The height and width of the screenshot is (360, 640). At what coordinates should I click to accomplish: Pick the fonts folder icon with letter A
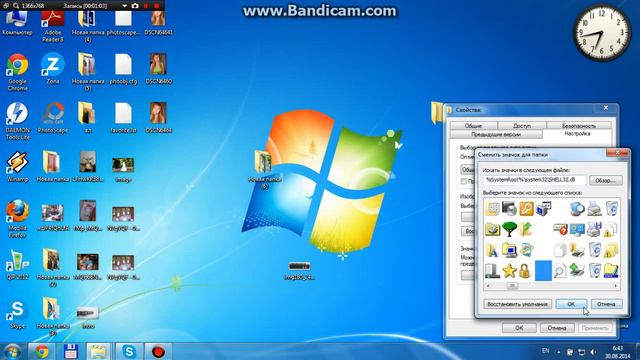pyautogui.click(x=492, y=250)
